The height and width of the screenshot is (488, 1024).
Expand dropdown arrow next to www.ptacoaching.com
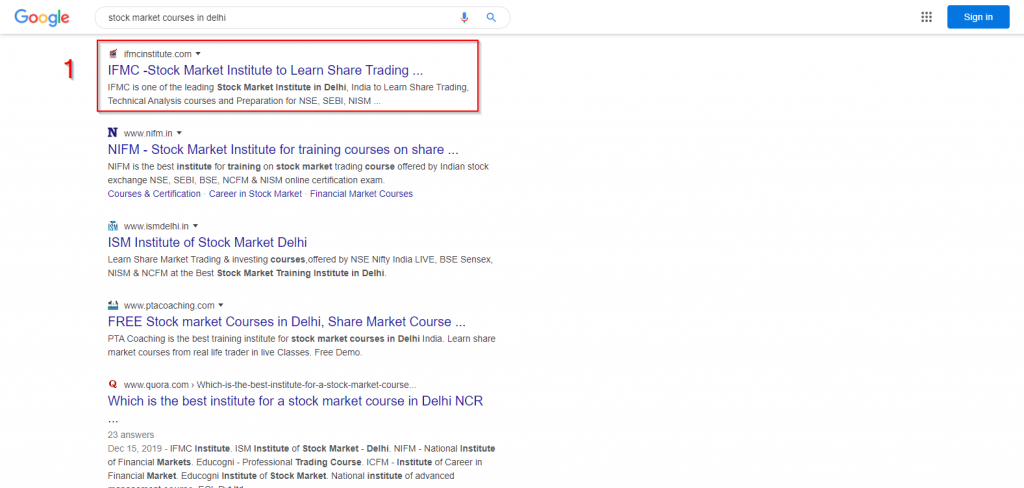[221, 305]
